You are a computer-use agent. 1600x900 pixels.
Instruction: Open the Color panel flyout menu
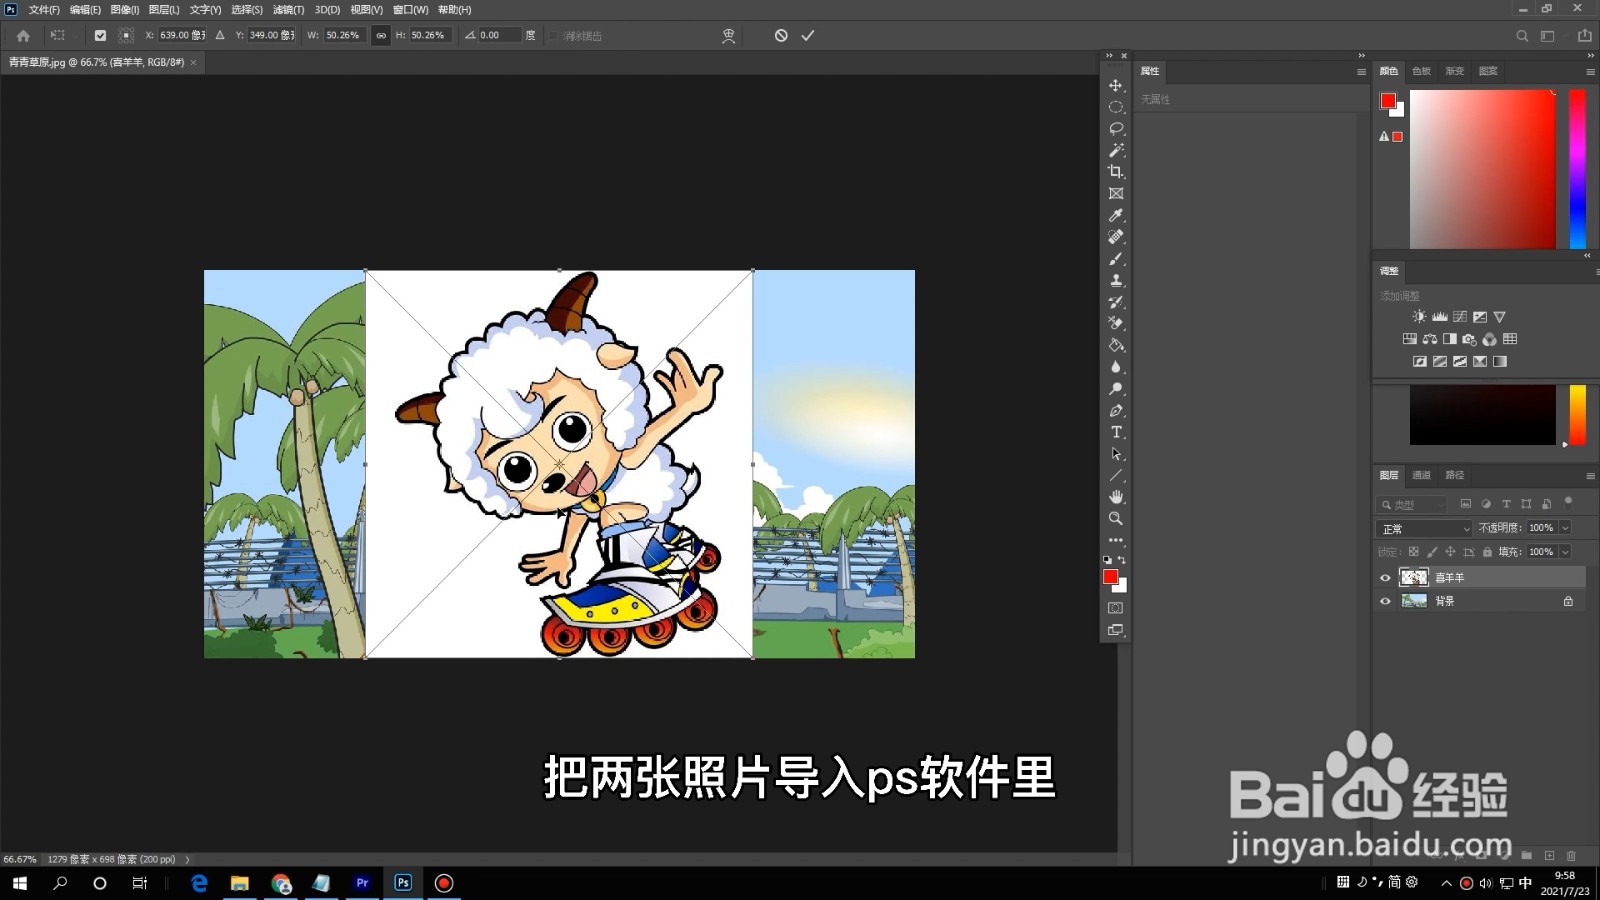[x=1590, y=71]
